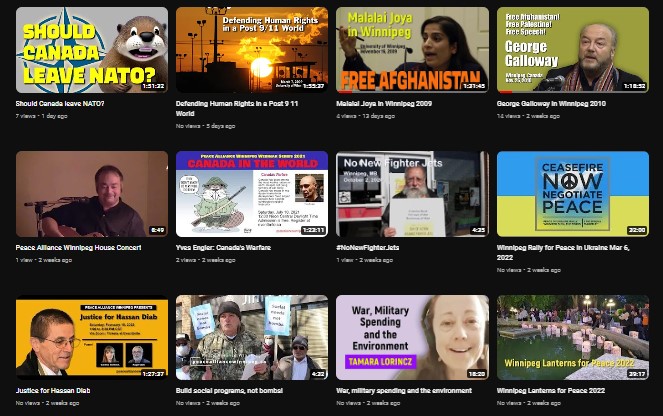Open the Malalai Joya 'Free Afghanistan' thumbnail
Viewport: 663px width, 416px height.
coord(412,49)
